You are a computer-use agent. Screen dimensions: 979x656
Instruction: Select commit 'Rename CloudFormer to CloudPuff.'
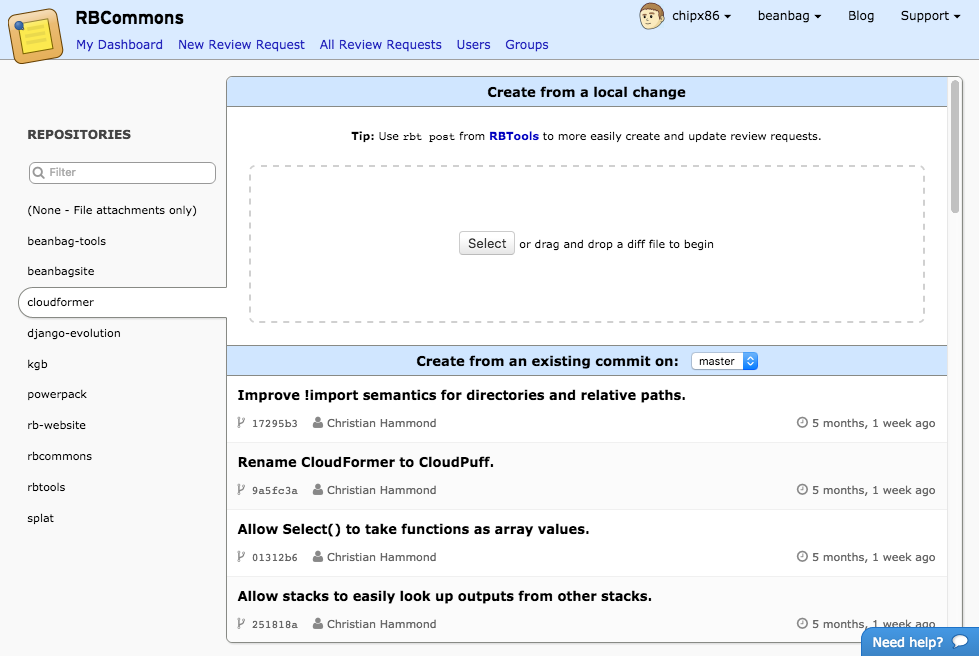587,476
